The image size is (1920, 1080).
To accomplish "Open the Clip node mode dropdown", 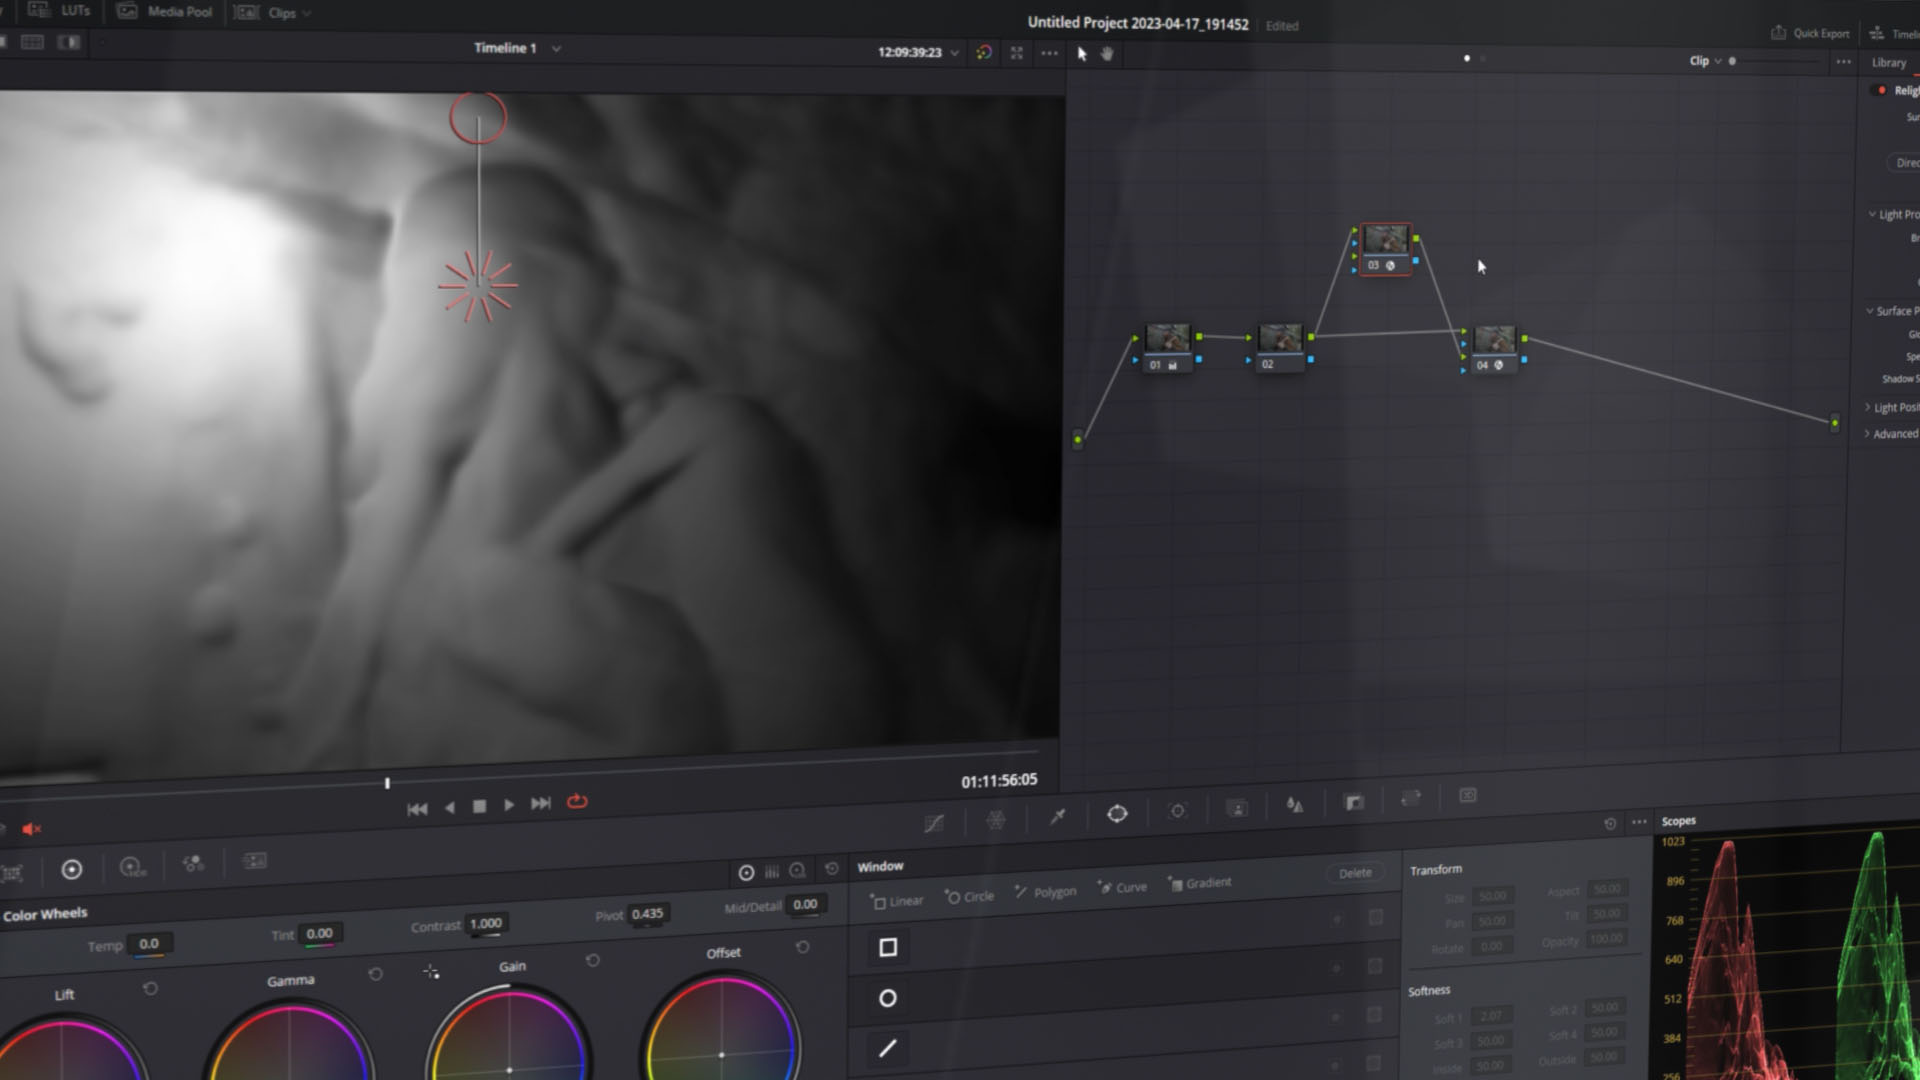I will coord(1705,61).
